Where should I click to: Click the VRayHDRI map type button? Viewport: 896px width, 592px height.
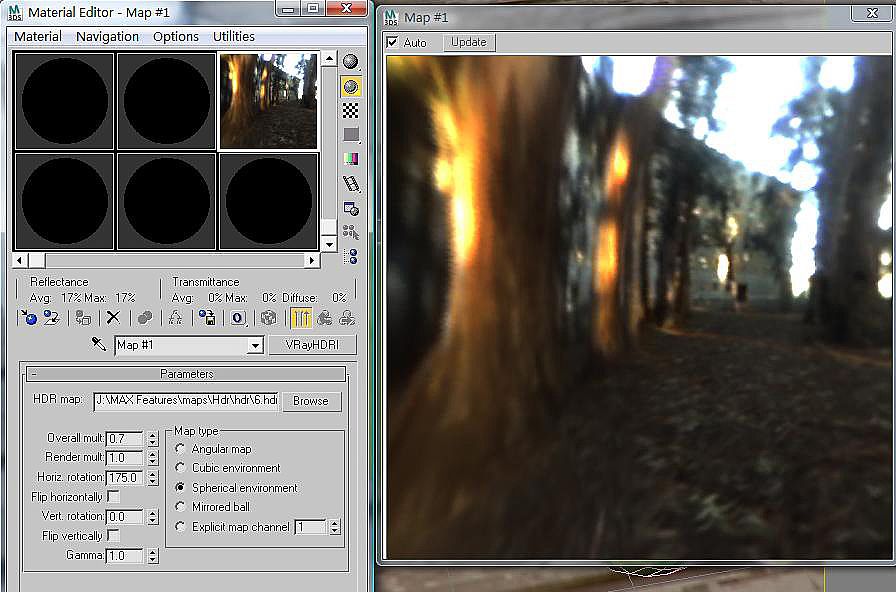click(312, 345)
